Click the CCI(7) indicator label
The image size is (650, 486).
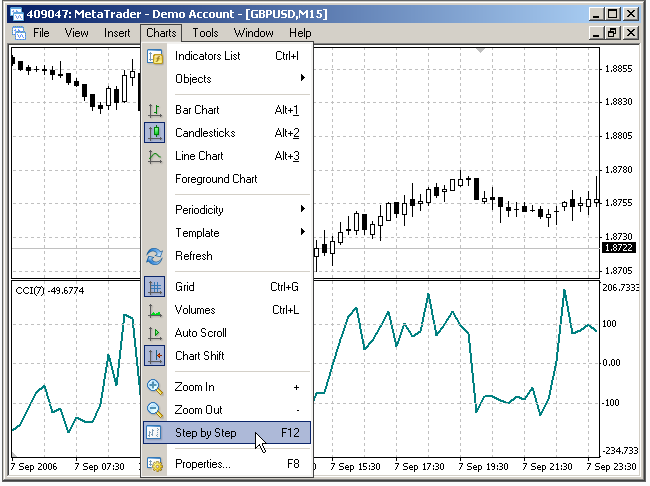(x=50, y=291)
